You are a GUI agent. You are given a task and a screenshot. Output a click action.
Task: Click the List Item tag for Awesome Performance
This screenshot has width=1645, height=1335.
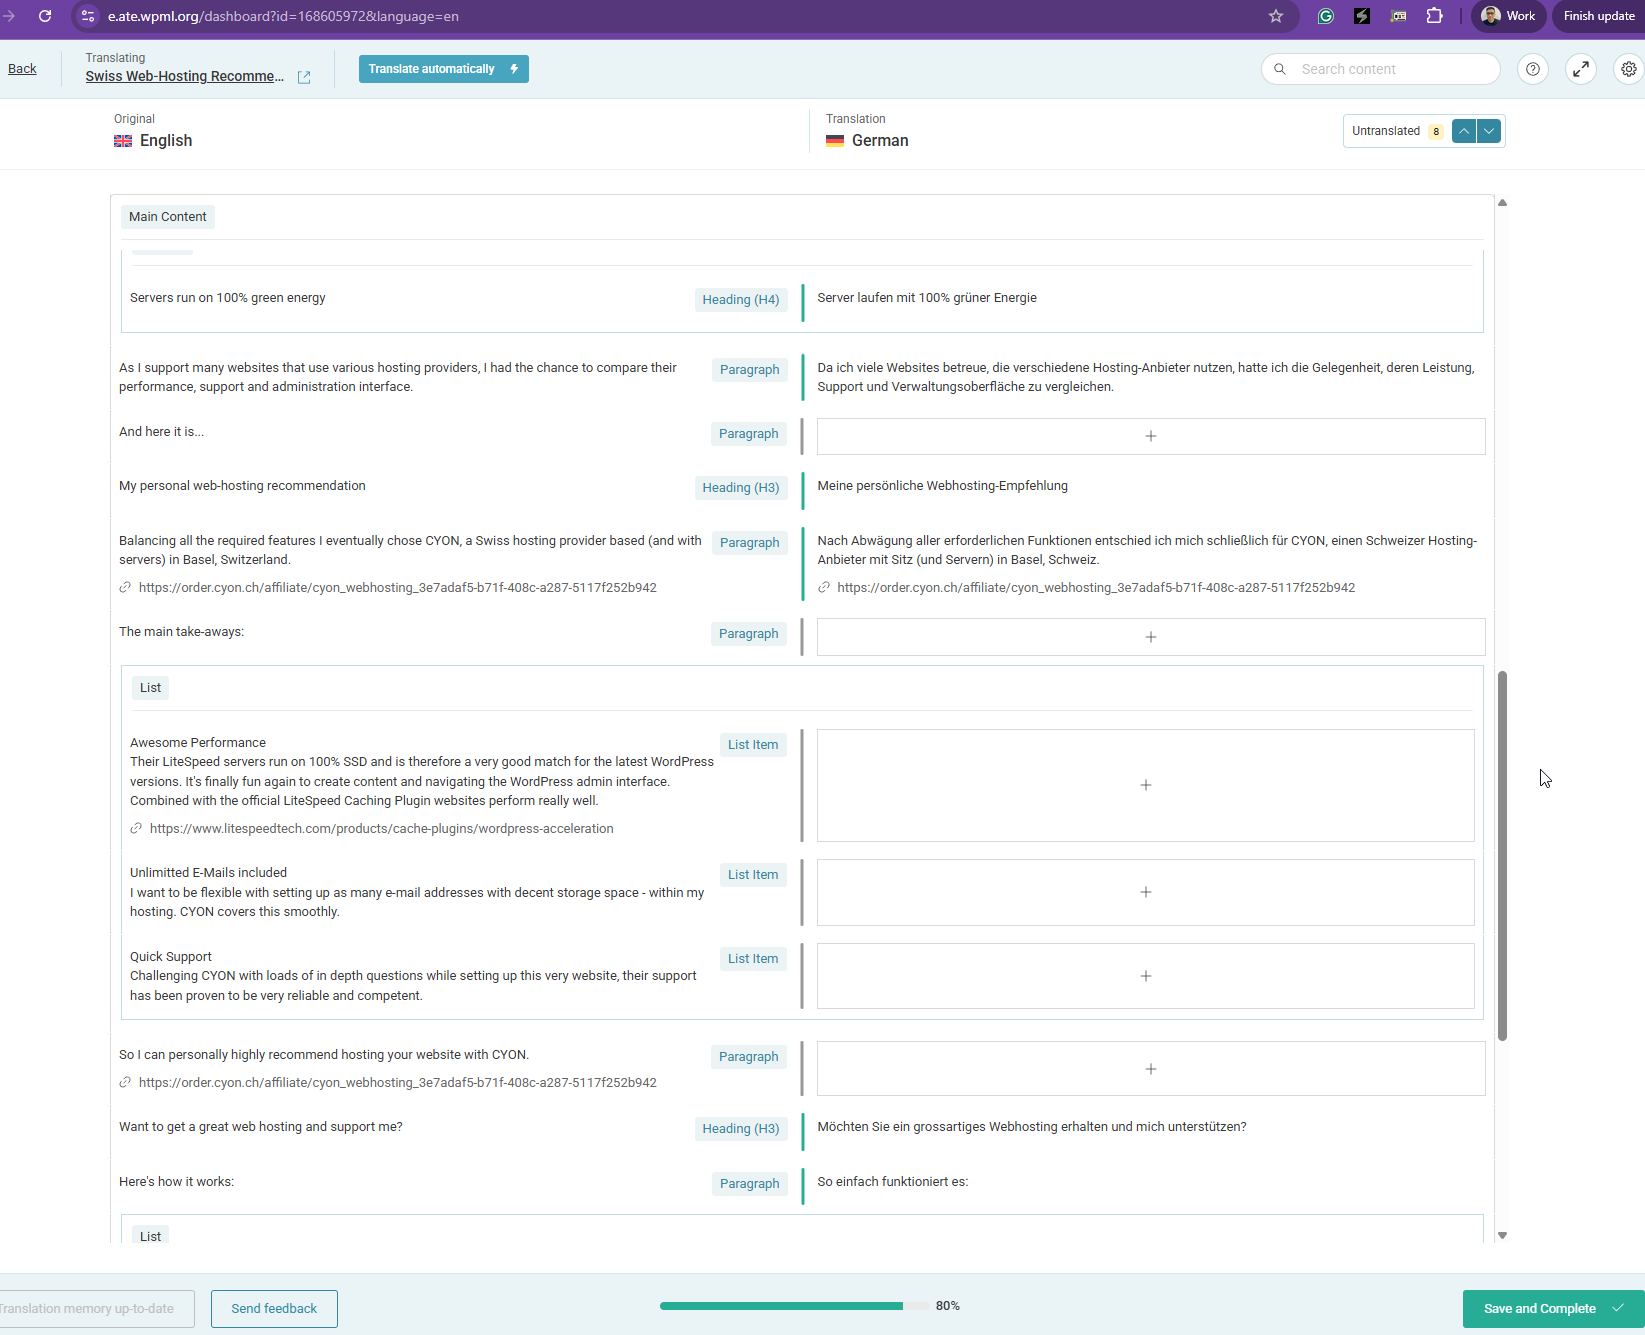click(x=753, y=745)
